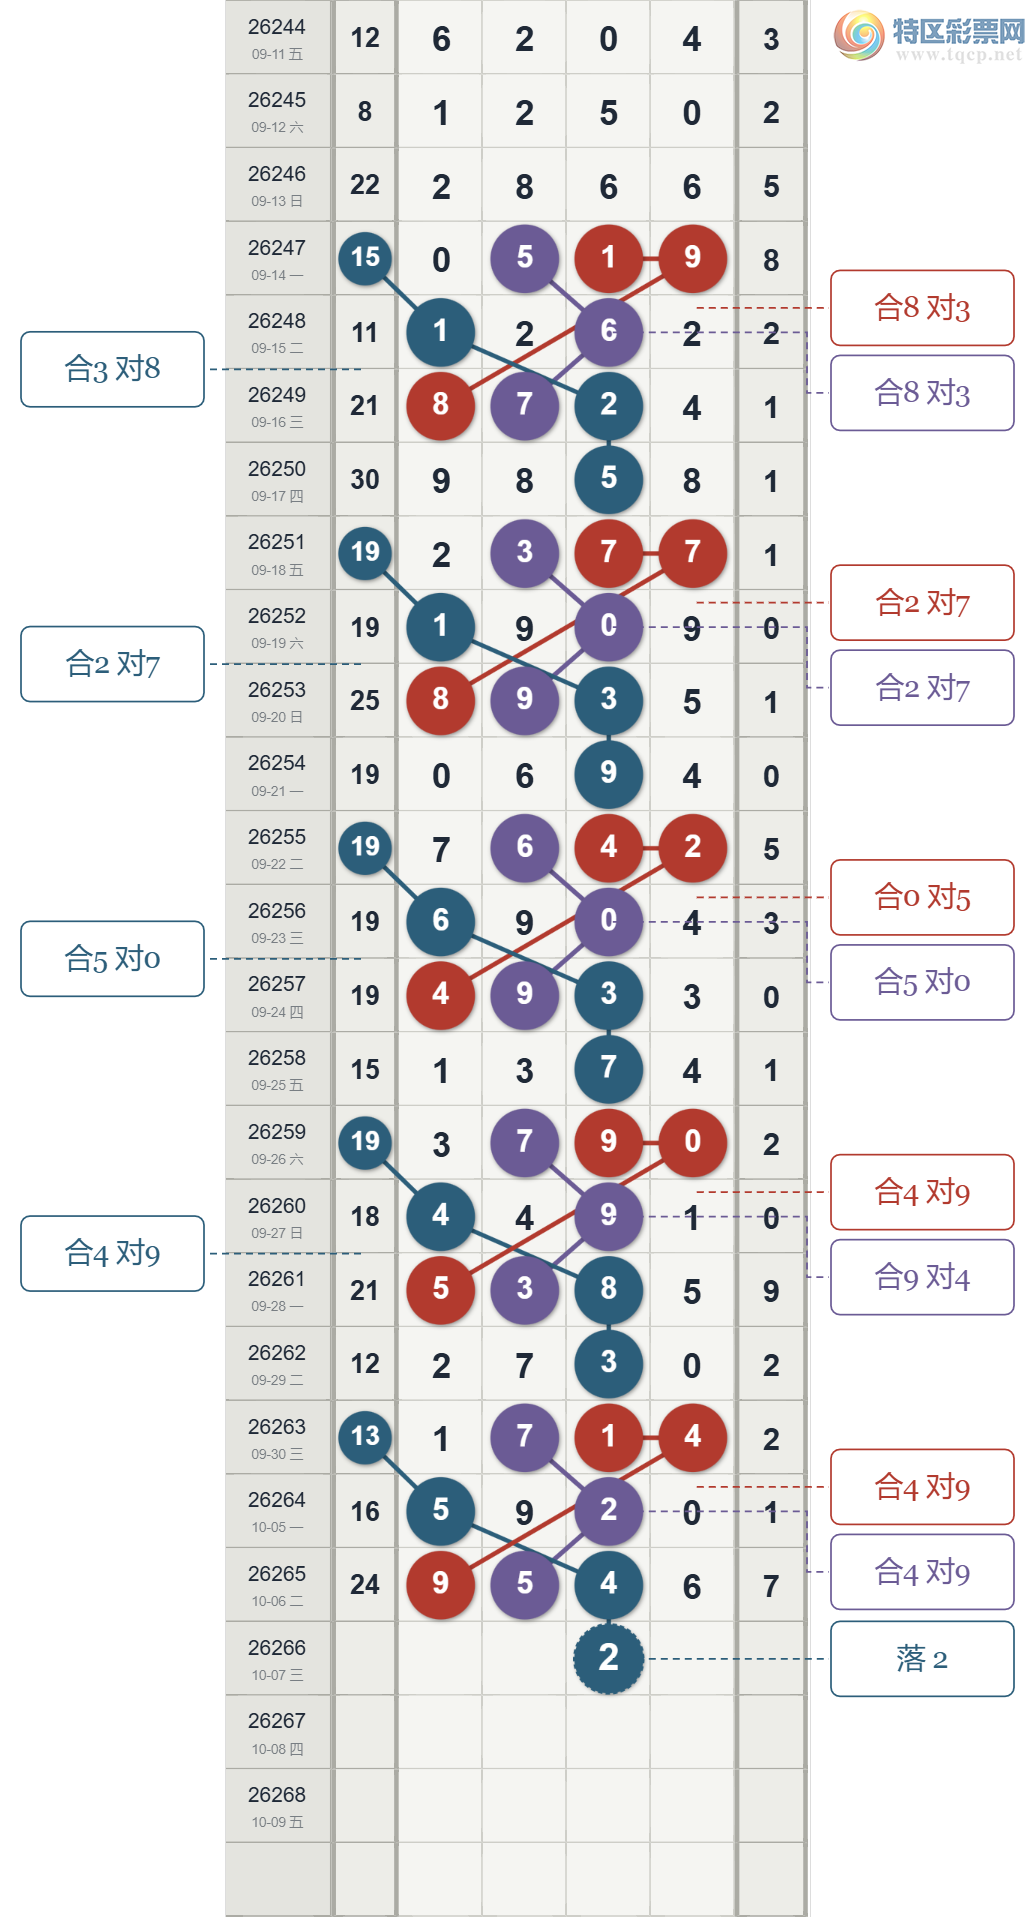Click the red 9 circle in row 26247
Viewport: 1035px width, 1917px height.
click(692, 258)
